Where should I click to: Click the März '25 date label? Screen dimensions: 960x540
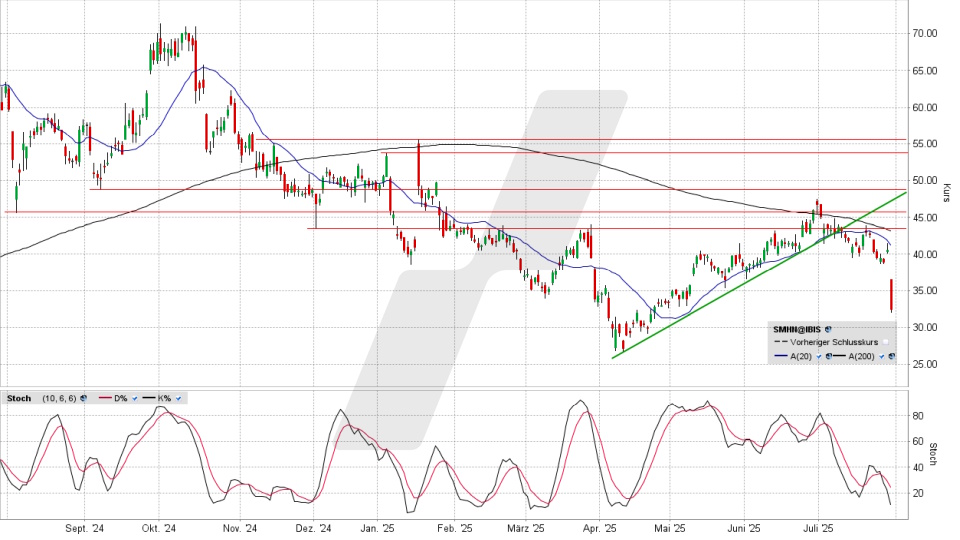coord(526,528)
